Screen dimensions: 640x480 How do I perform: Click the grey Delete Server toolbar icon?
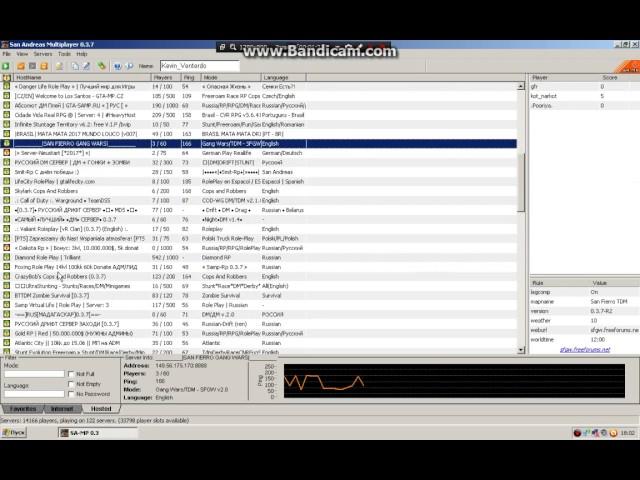pos(32,66)
